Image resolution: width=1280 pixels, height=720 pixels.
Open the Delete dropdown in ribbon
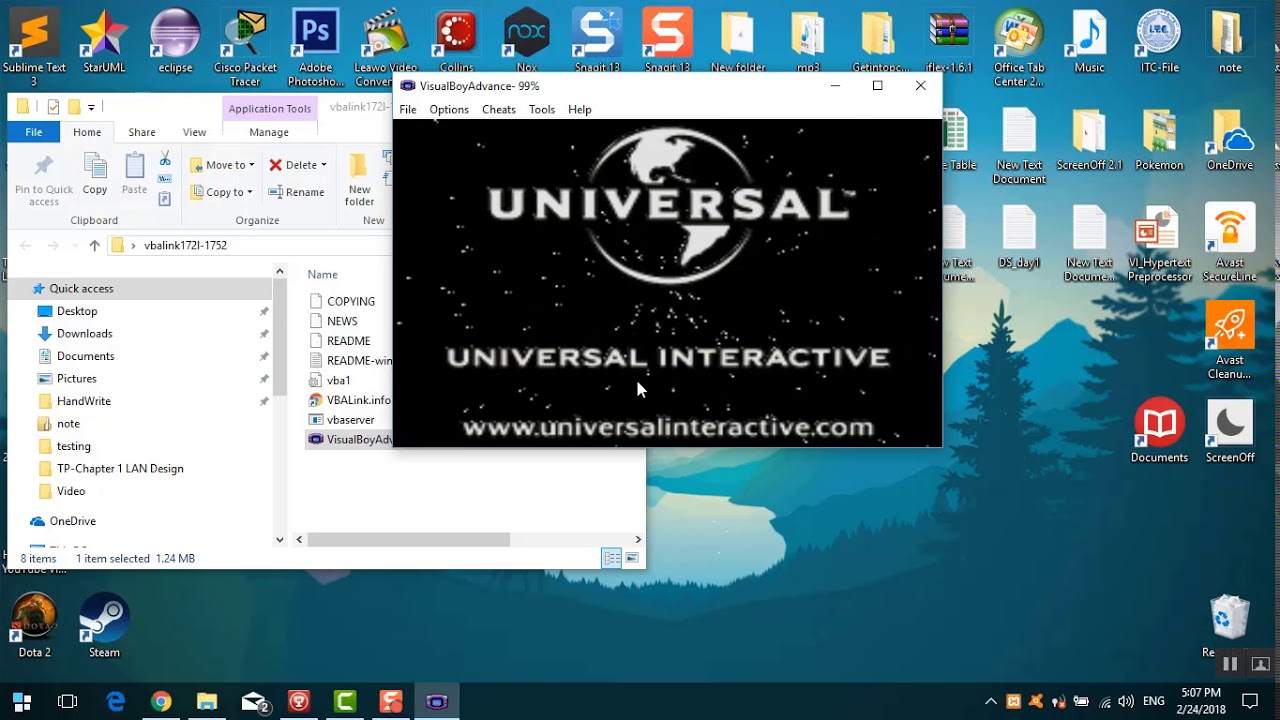point(298,165)
